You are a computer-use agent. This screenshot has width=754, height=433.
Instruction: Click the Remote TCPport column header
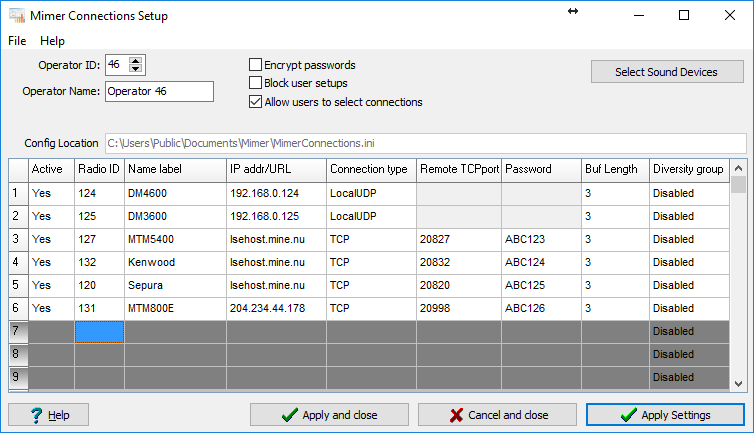click(459, 169)
